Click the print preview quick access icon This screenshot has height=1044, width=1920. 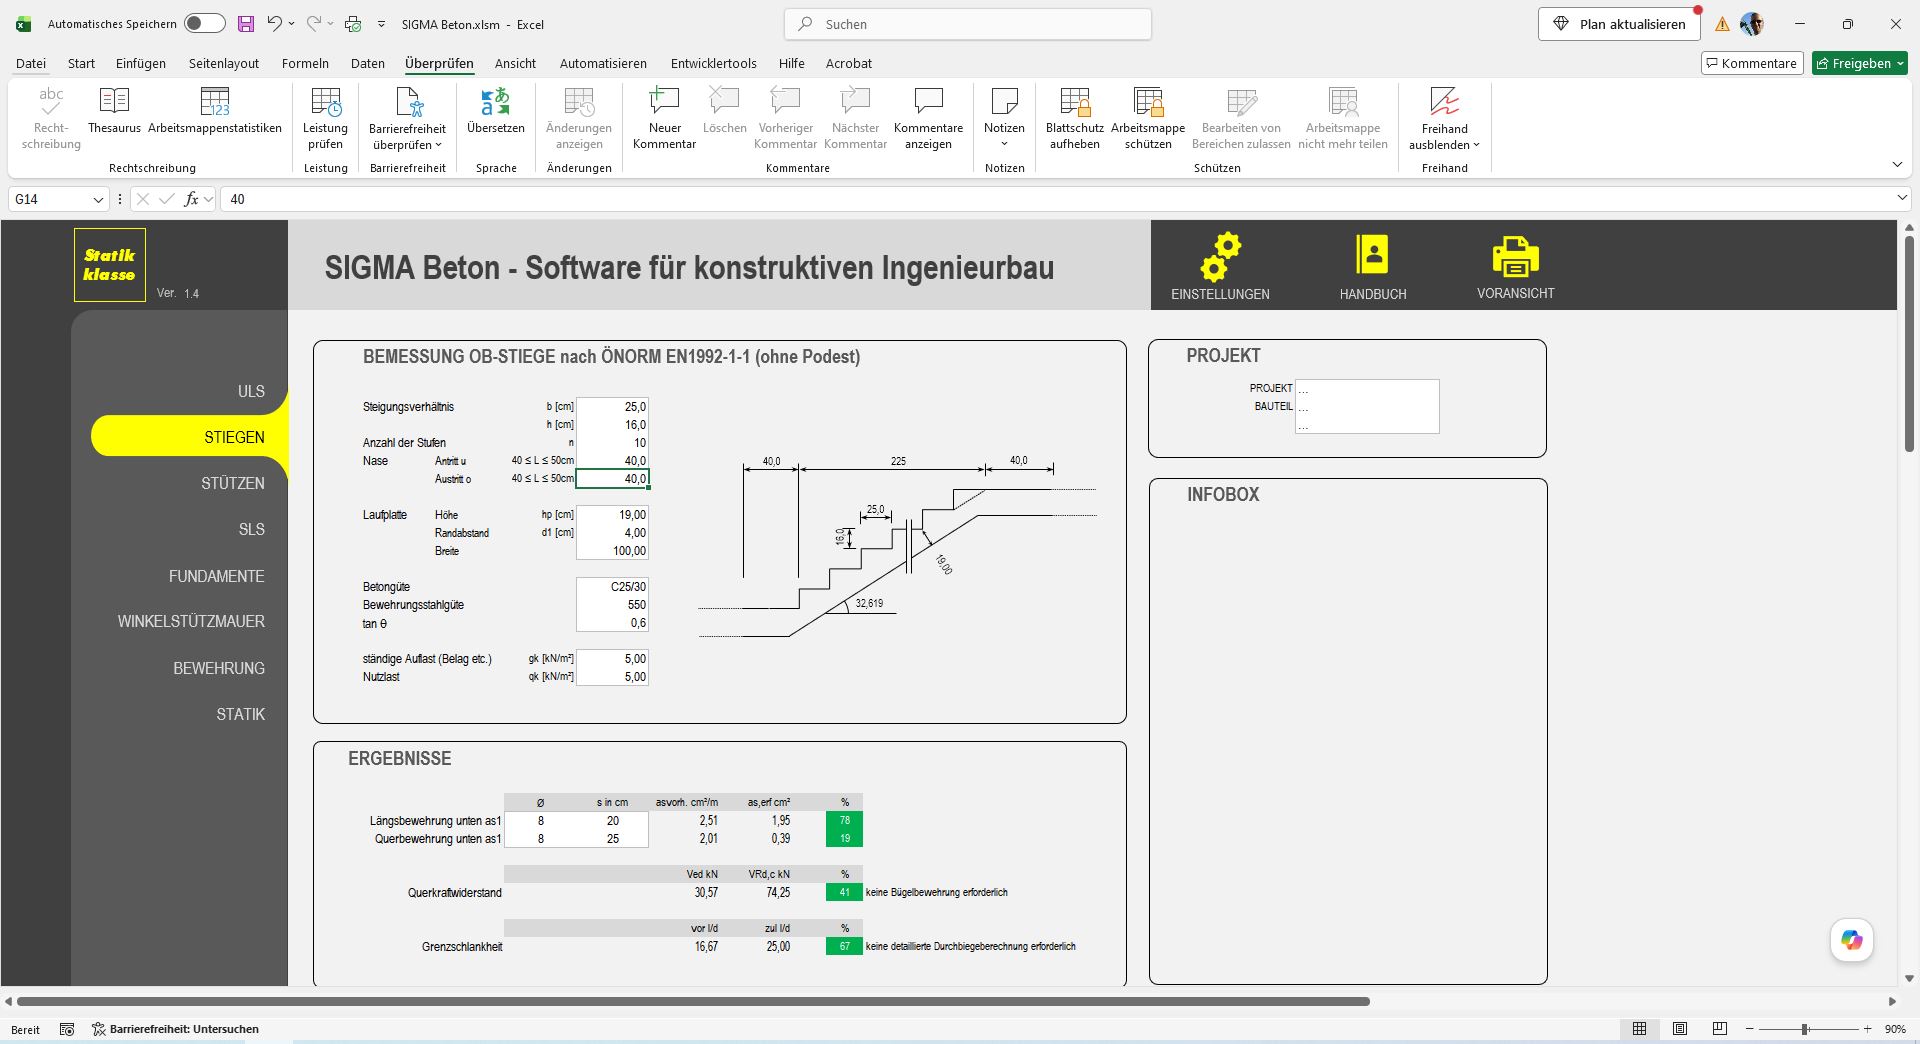[353, 24]
